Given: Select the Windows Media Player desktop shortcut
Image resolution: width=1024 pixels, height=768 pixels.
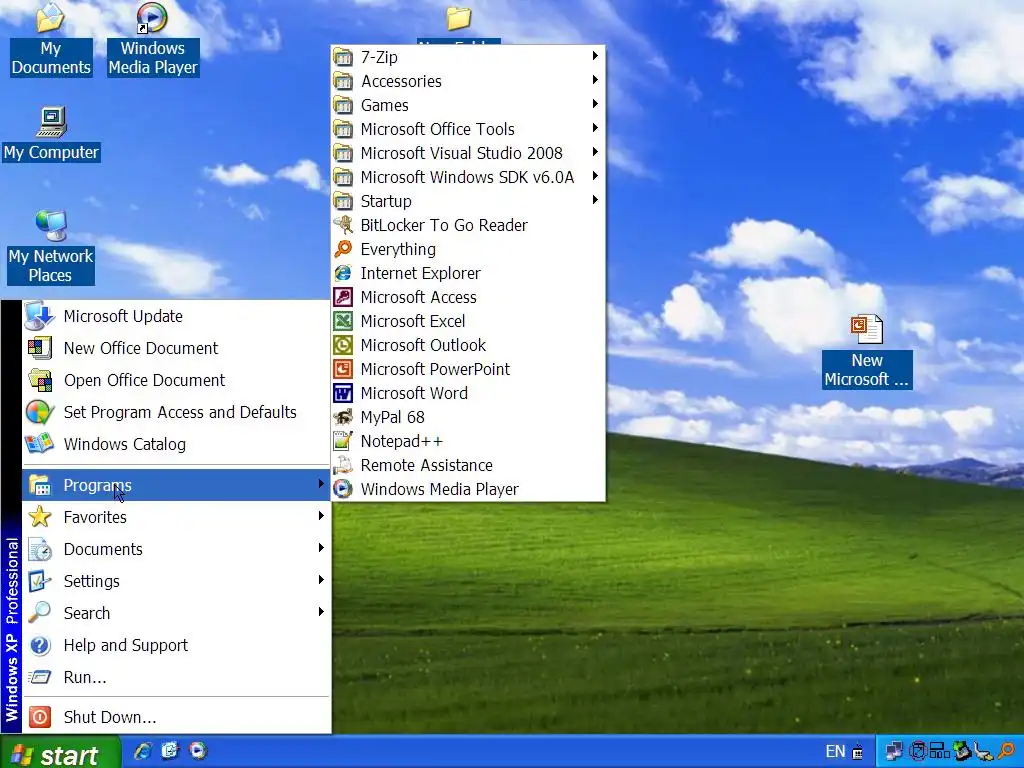Looking at the screenshot, I should click(153, 40).
